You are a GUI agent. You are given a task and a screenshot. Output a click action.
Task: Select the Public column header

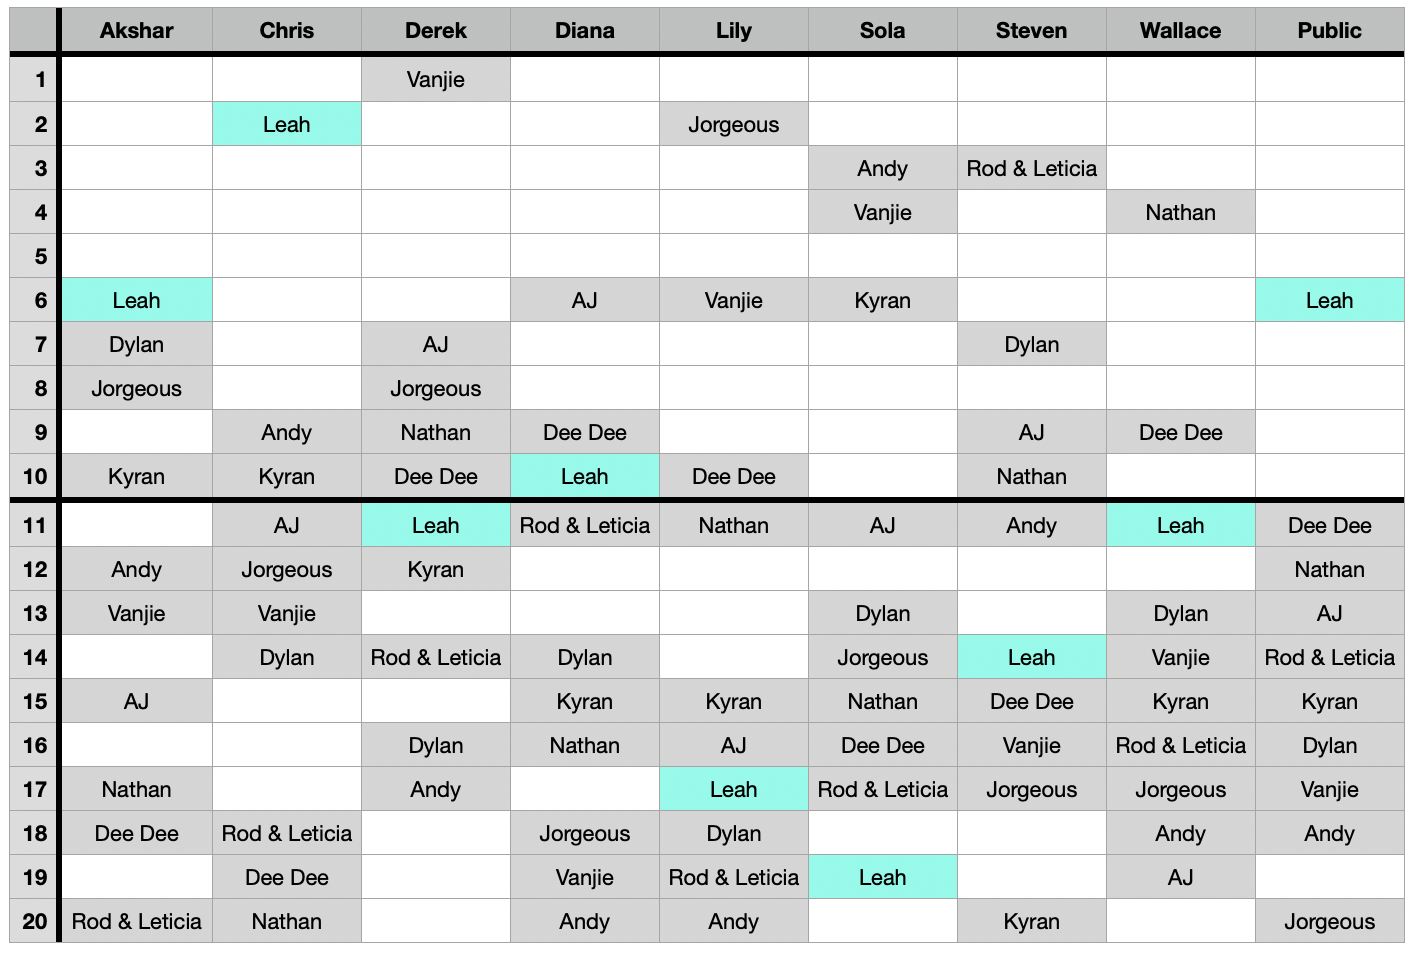[x=1329, y=31]
